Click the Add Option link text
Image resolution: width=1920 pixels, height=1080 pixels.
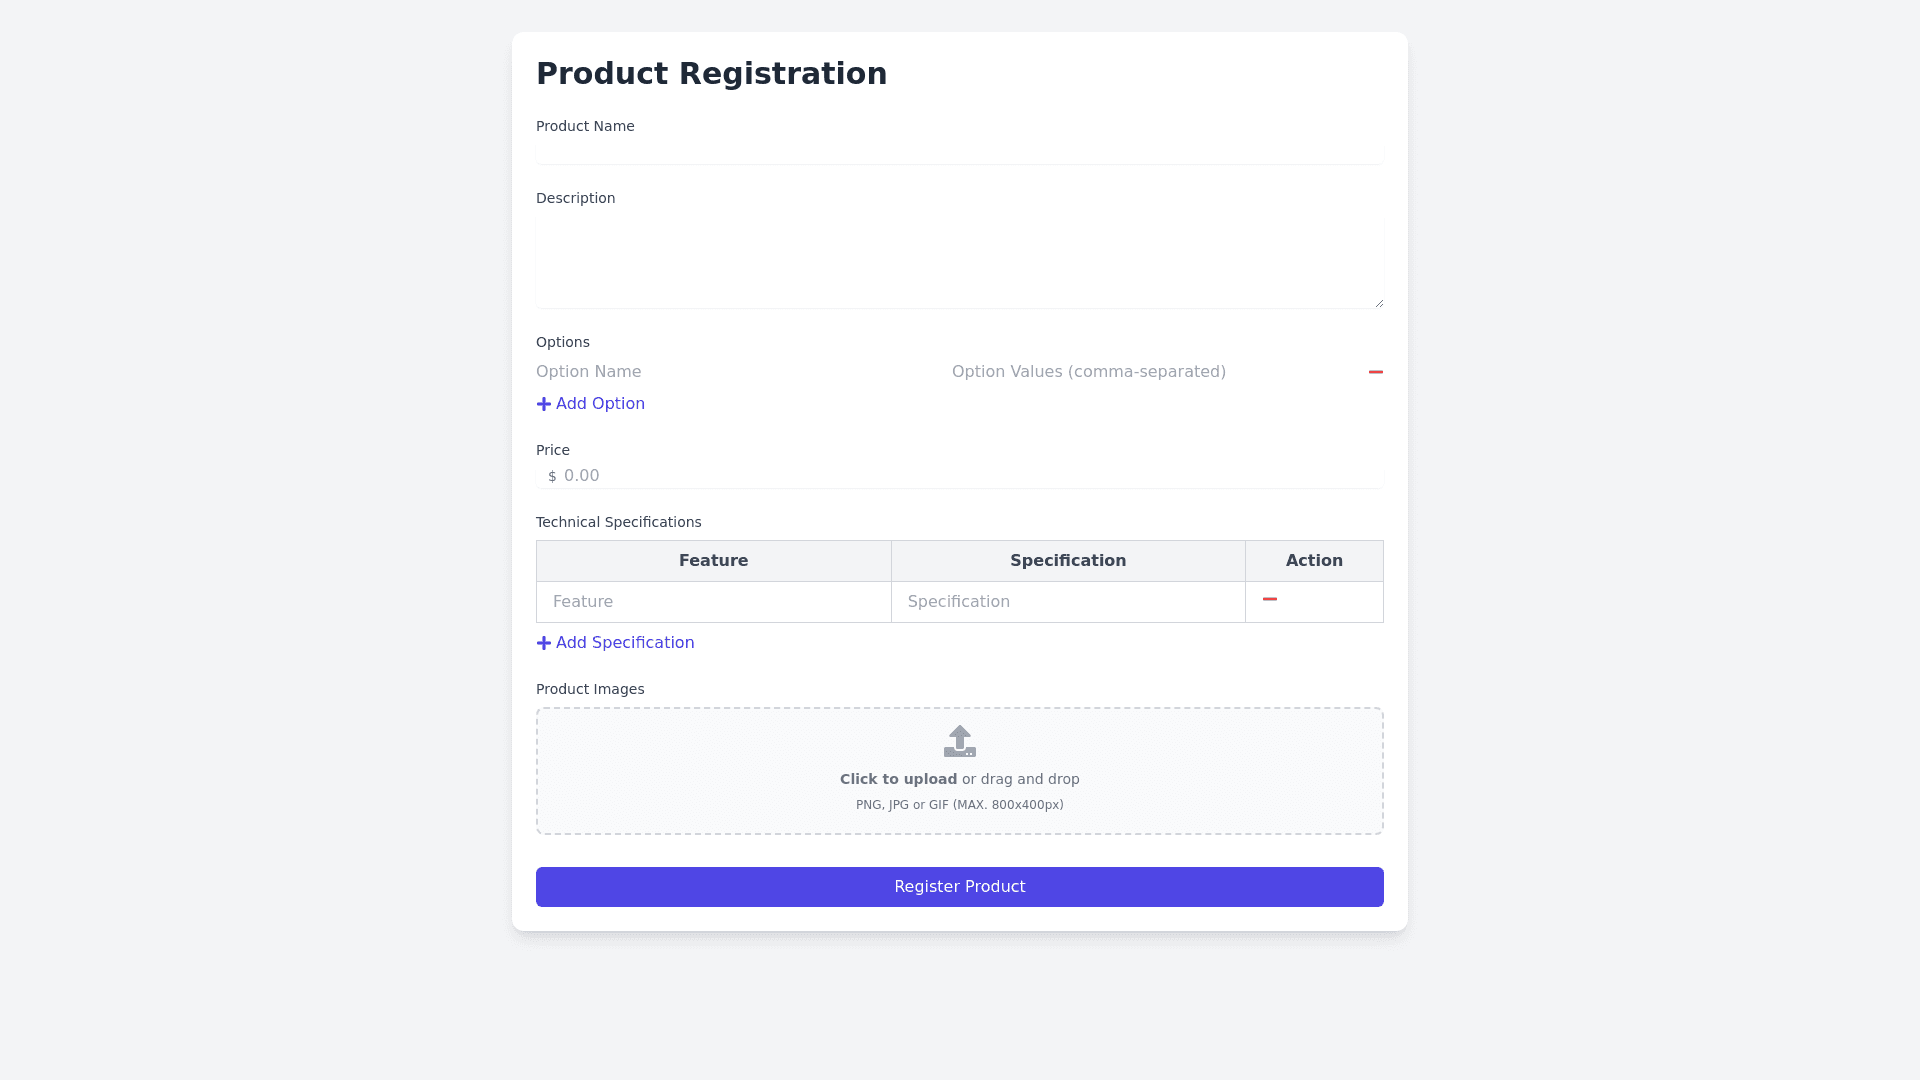(600, 404)
